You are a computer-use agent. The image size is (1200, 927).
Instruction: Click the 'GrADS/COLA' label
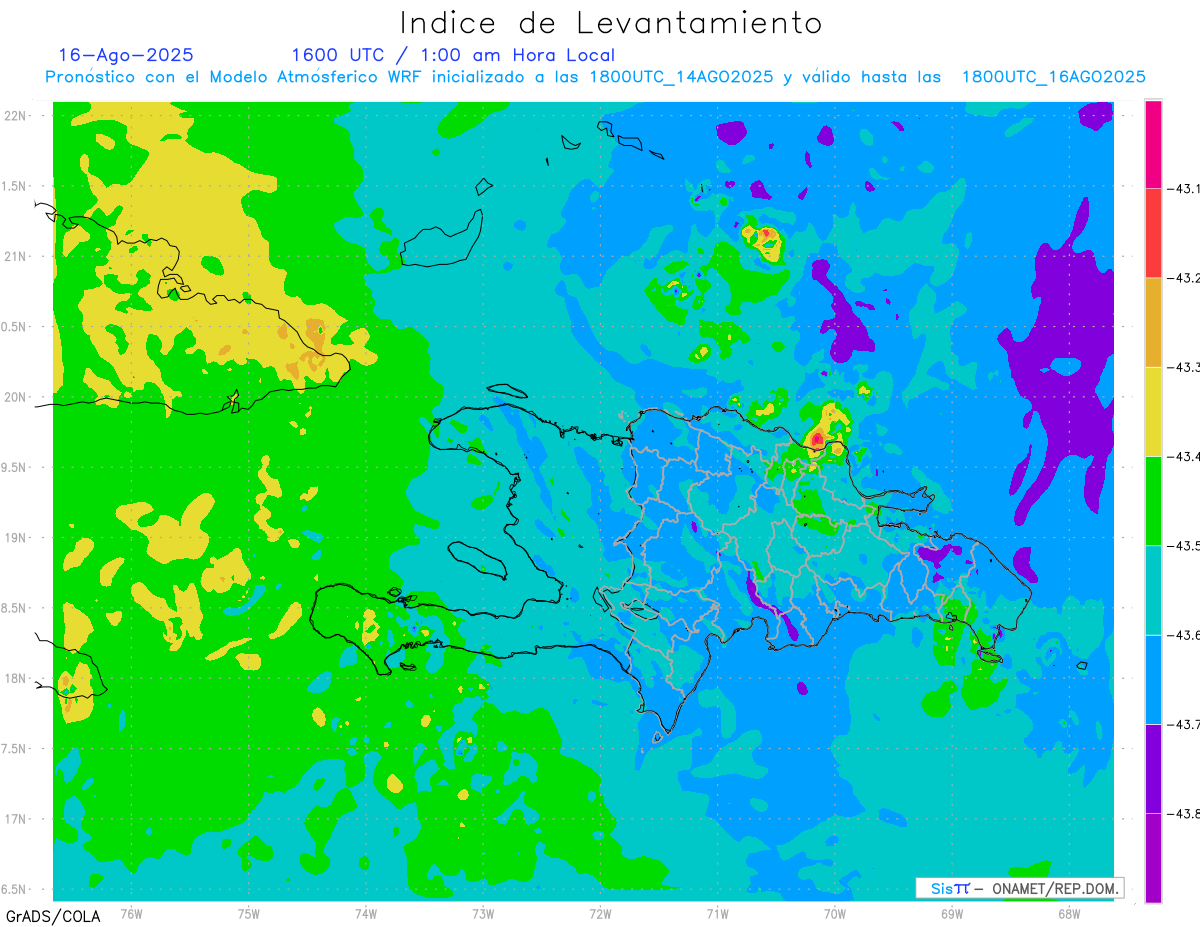(x=53, y=916)
